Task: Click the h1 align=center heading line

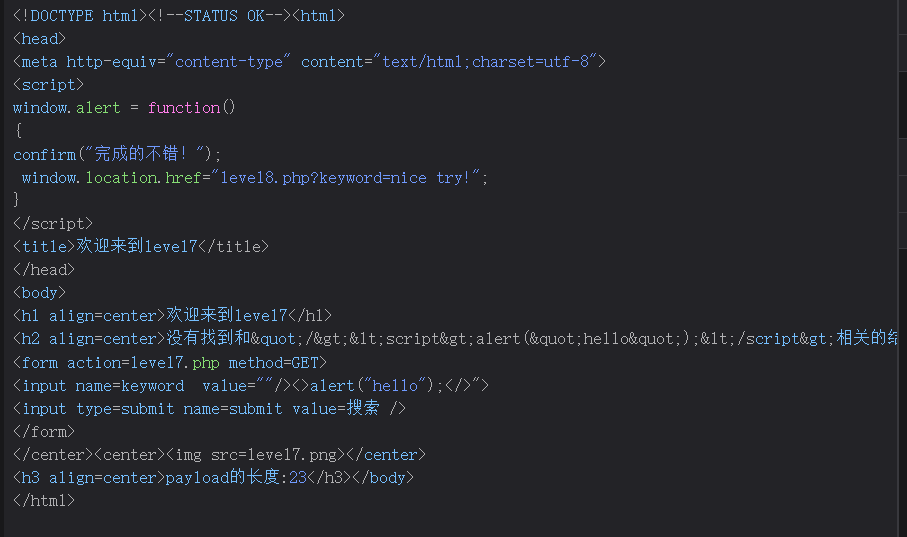Action: click(x=172, y=316)
